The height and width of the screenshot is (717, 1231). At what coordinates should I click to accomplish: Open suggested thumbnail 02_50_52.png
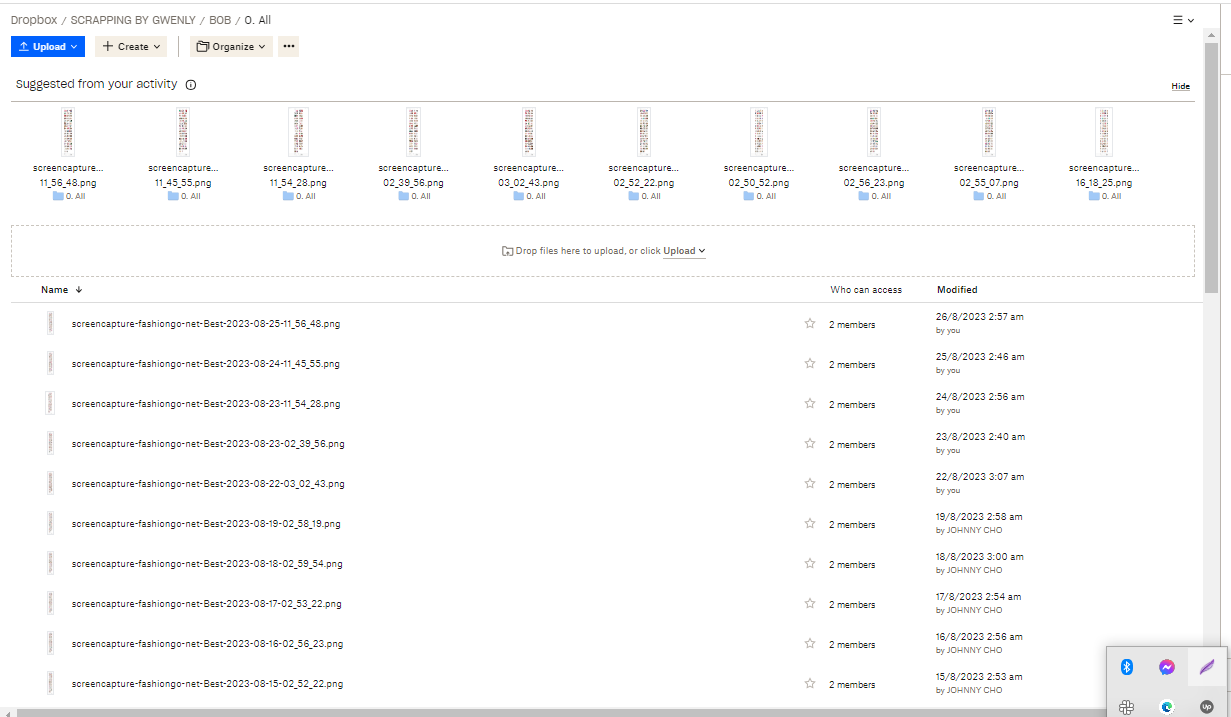pyautogui.click(x=758, y=131)
